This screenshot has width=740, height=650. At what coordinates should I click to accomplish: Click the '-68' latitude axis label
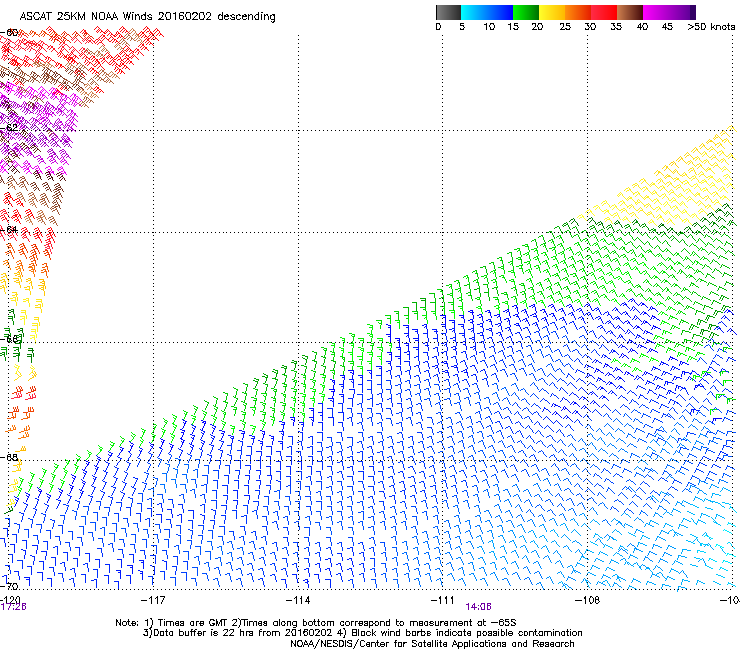9,457
